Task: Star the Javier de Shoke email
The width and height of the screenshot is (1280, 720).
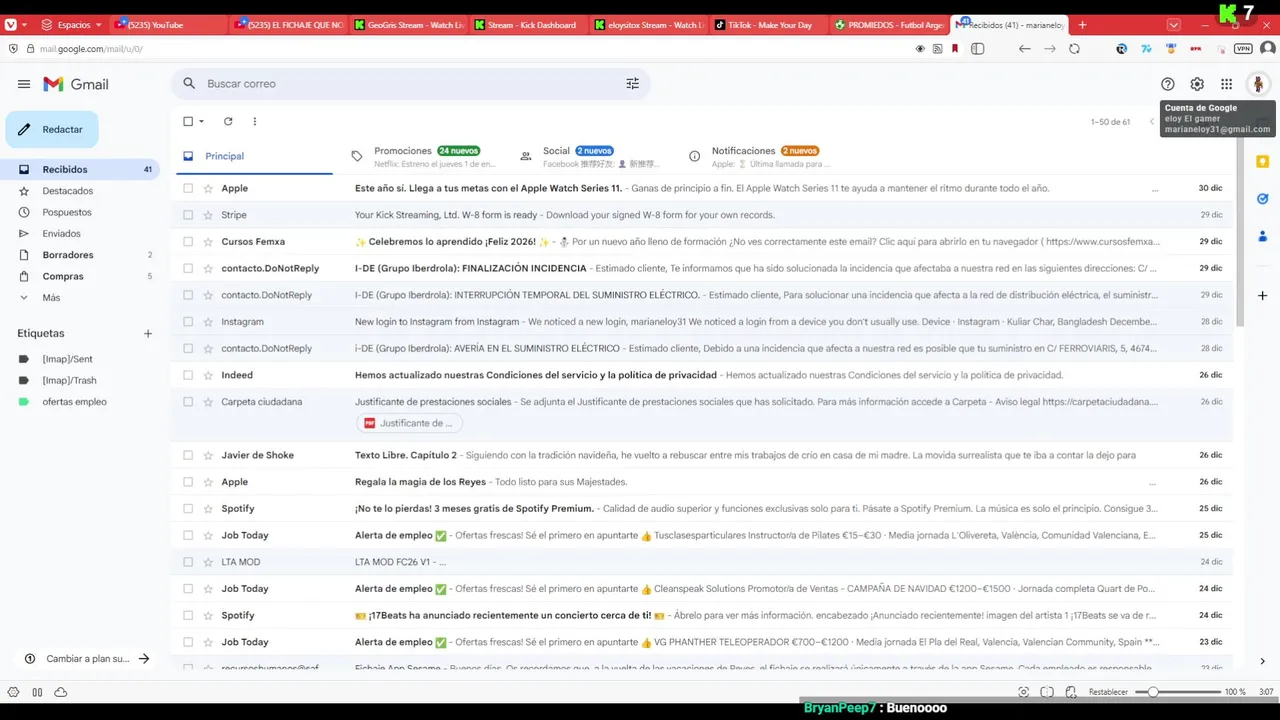Action: click(208, 455)
